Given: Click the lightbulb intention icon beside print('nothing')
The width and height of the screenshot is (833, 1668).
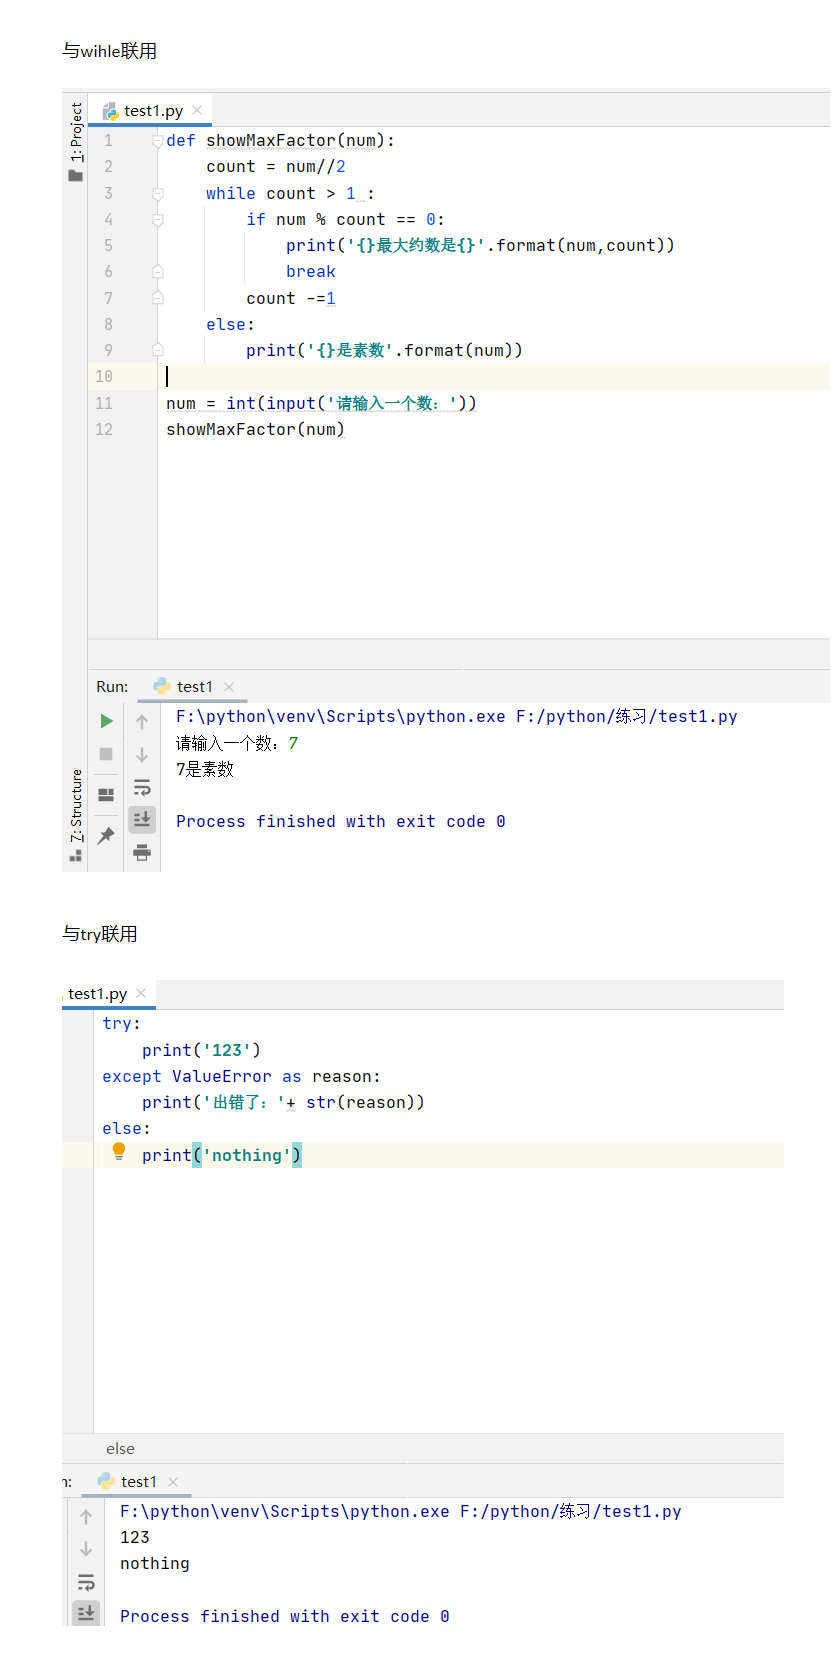Looking at the screenshot, I should (119, 1152).
